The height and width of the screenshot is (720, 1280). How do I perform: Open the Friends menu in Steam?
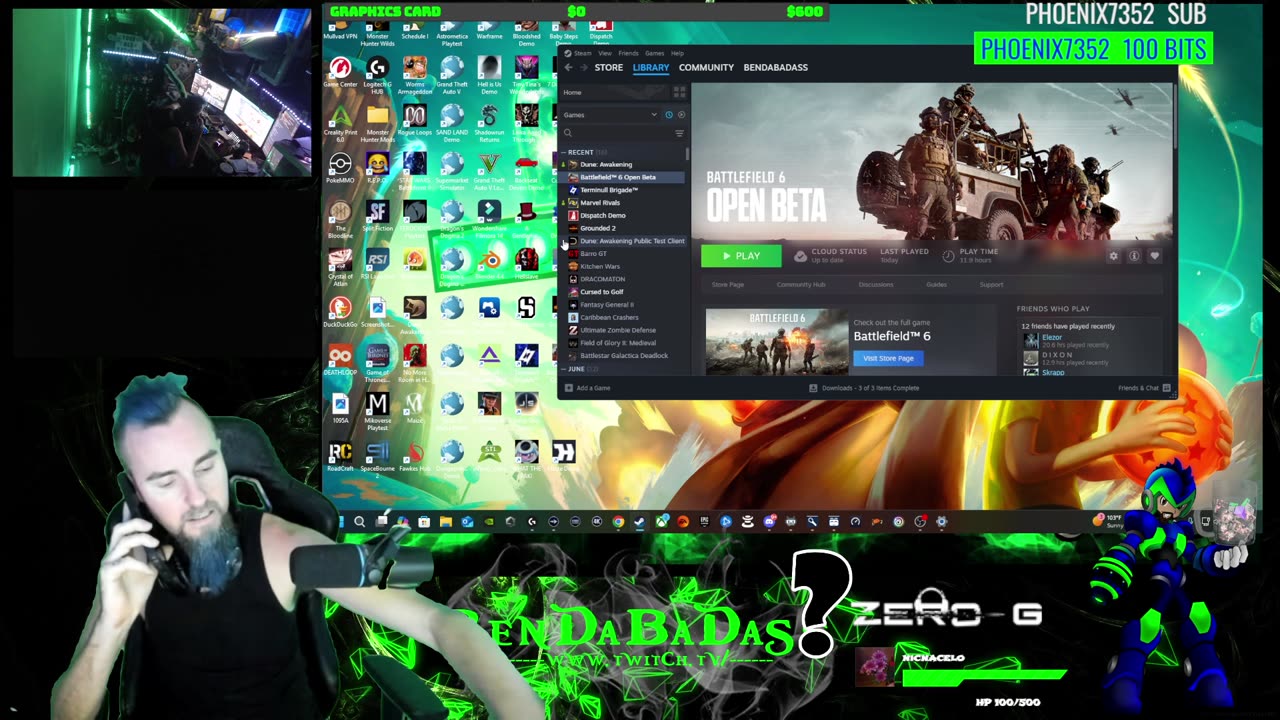pos(628,53)
